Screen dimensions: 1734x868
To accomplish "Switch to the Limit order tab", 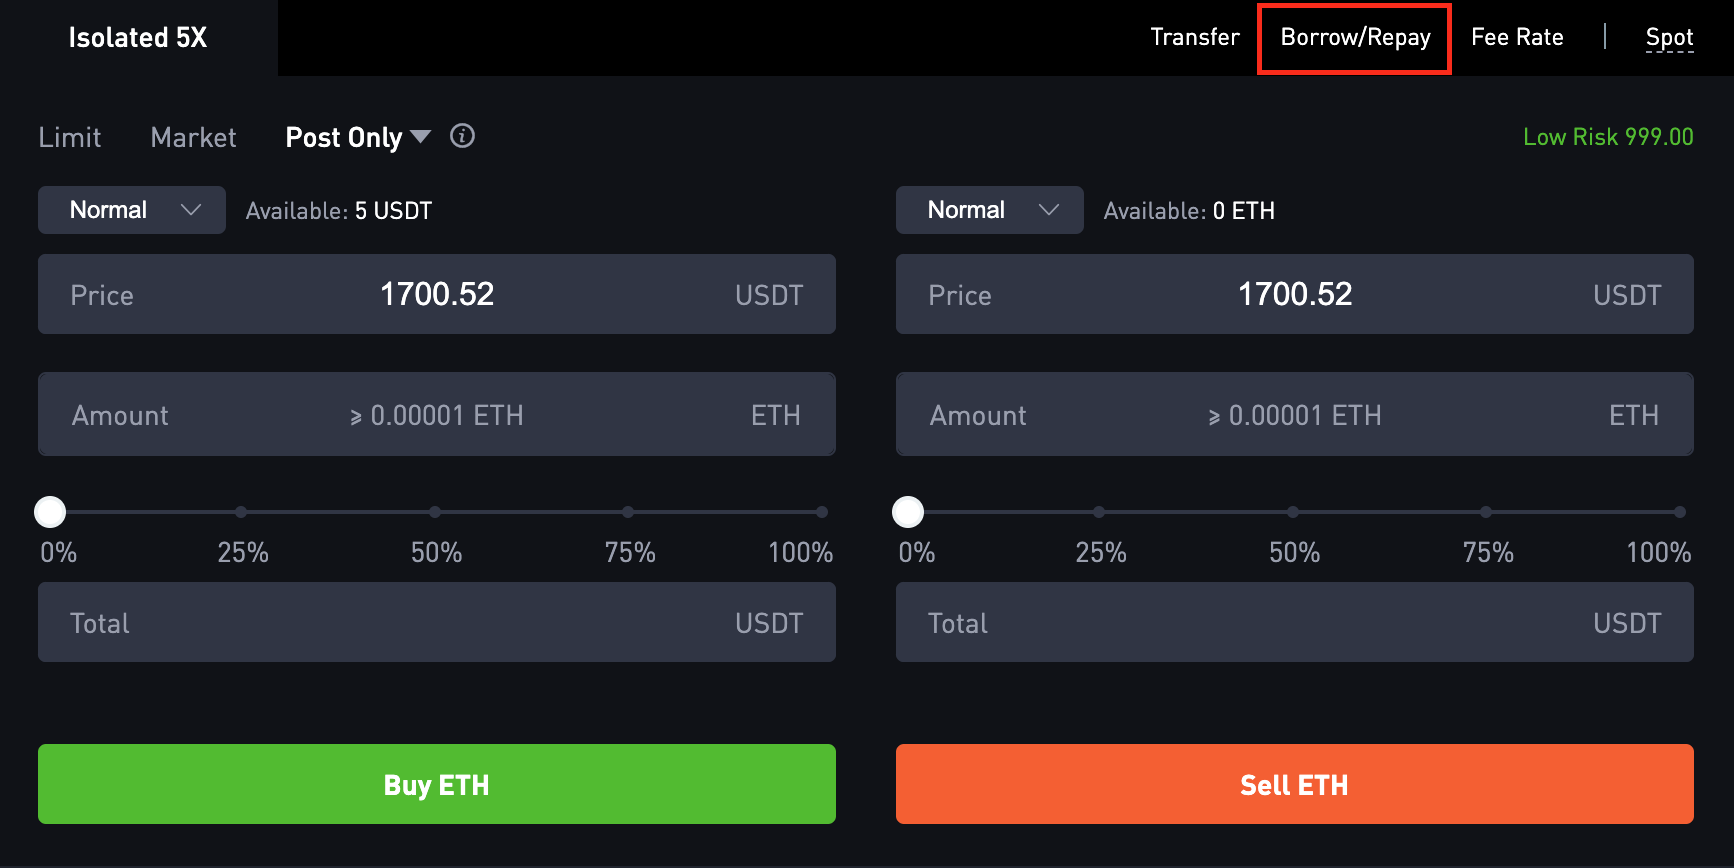I will click(x=70, y=137).
